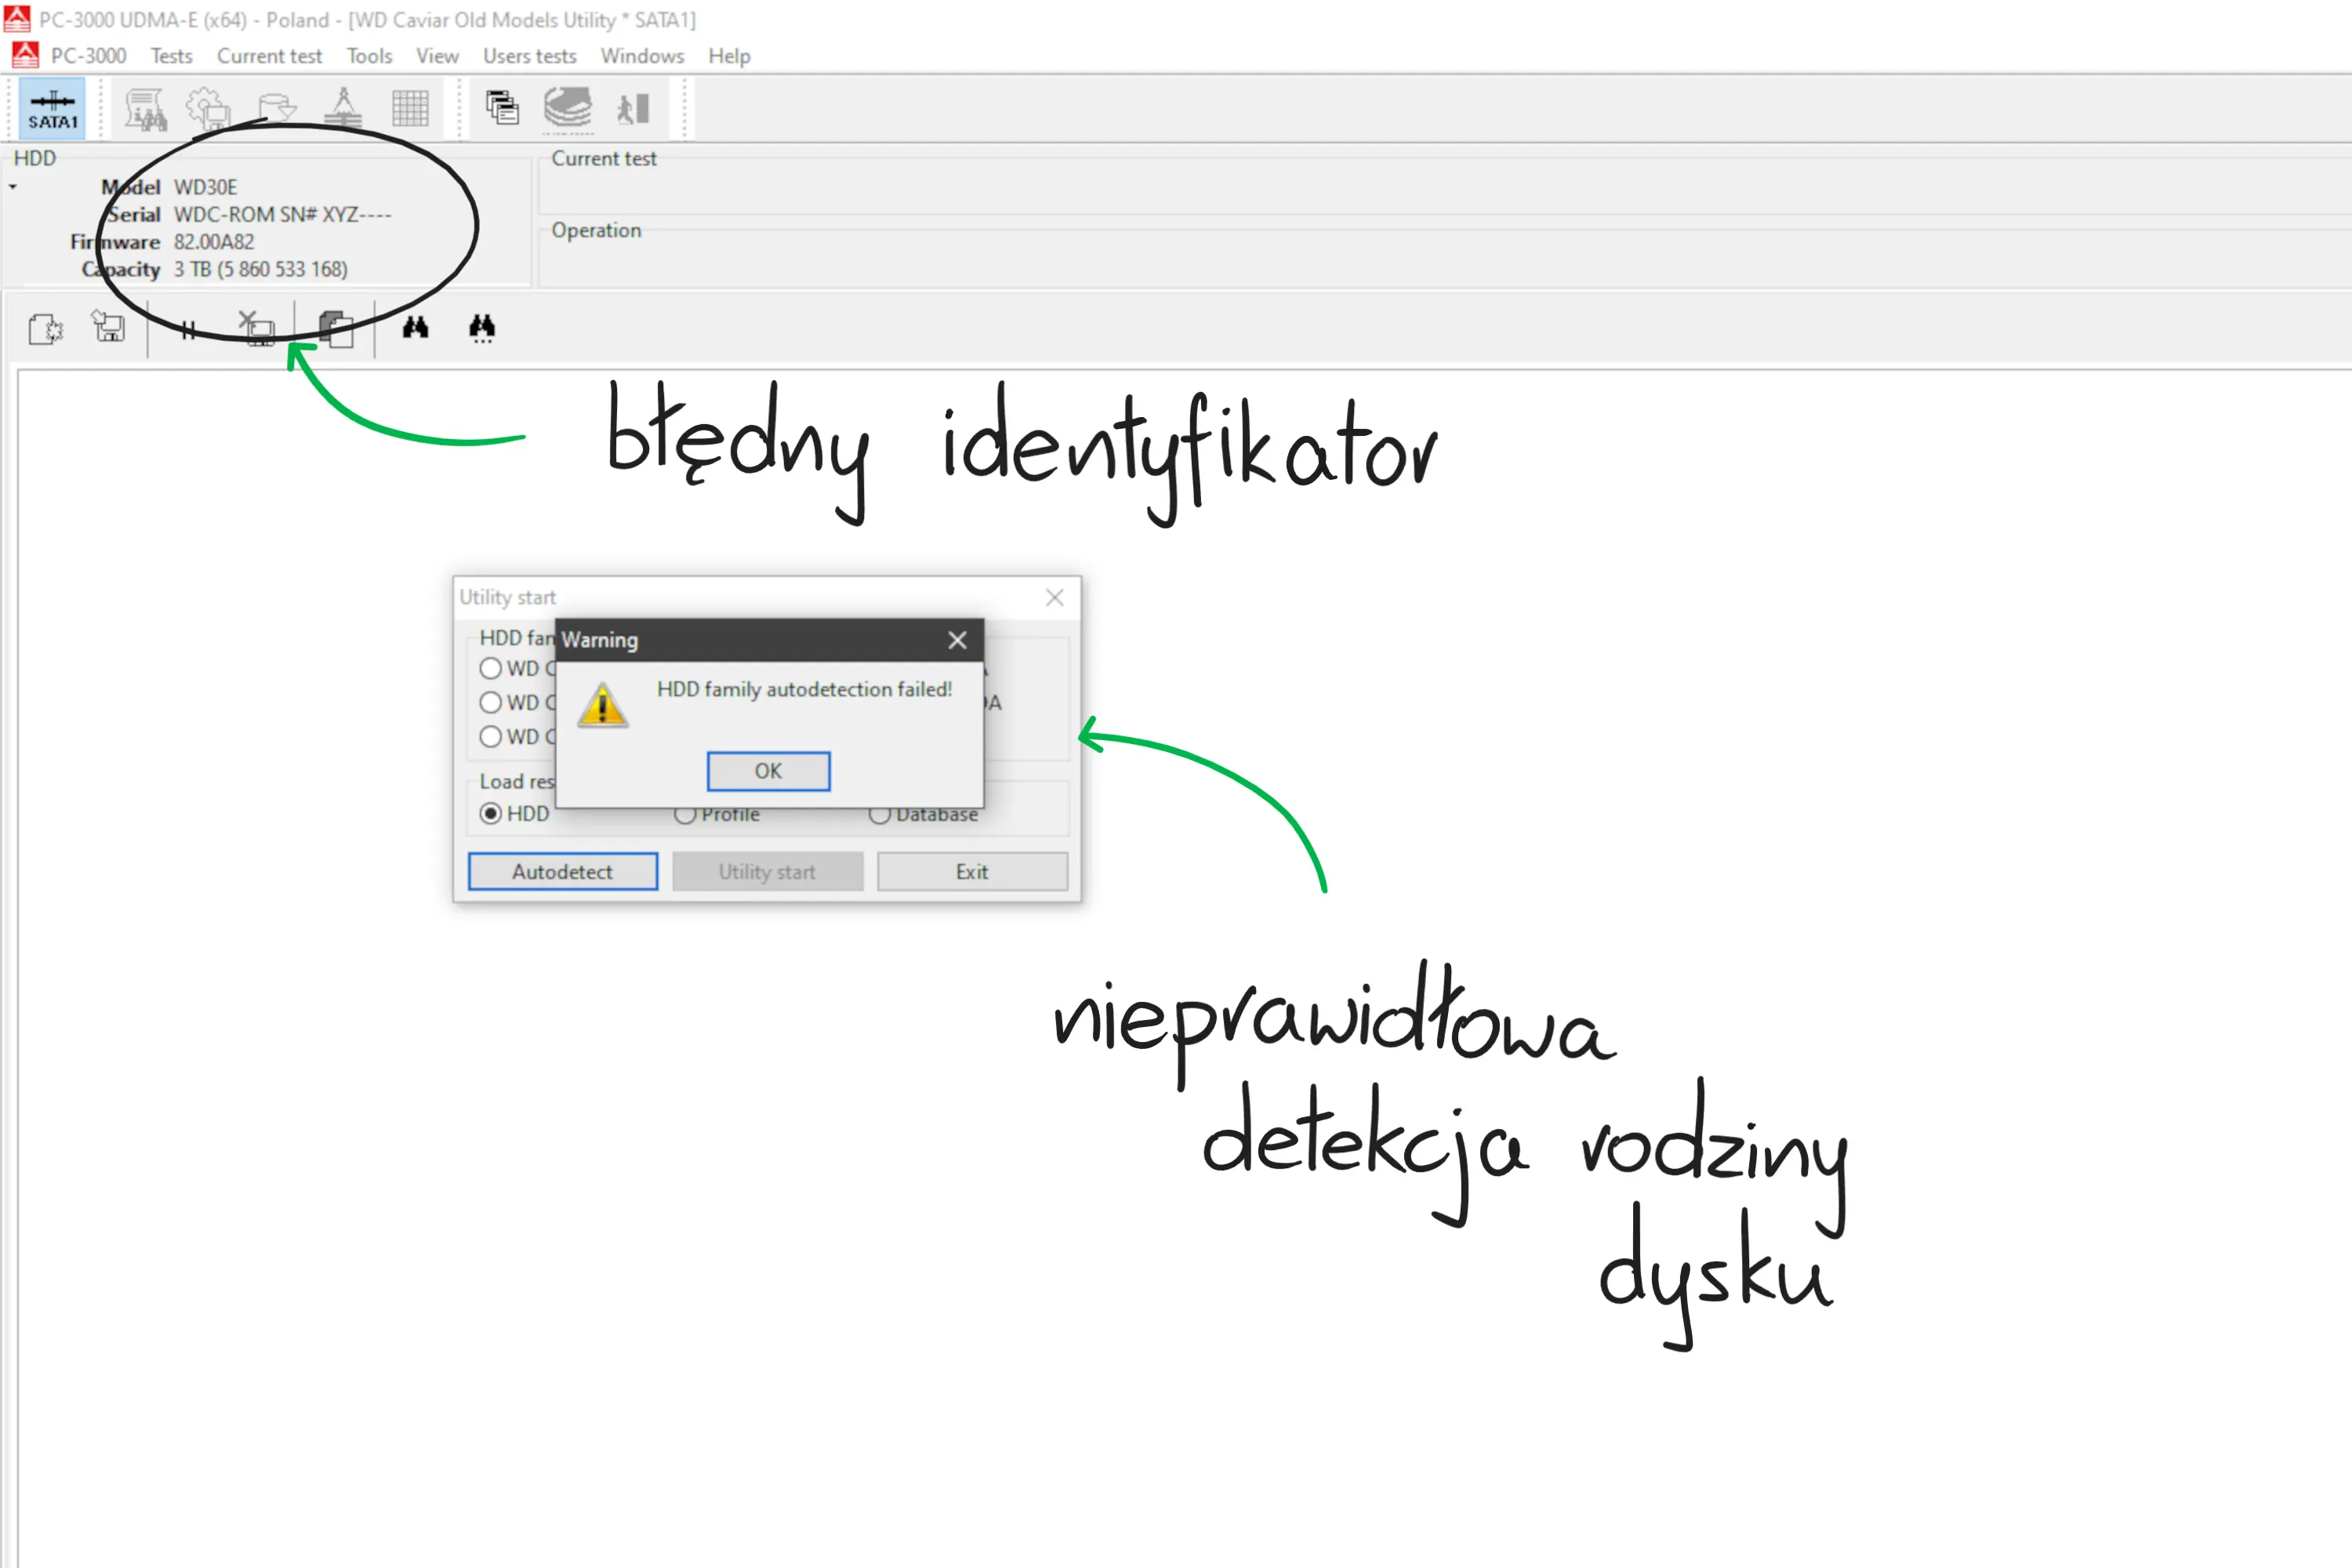Select the SATA1 port button
This screenshot has width=2352, height=1568.
52,109
